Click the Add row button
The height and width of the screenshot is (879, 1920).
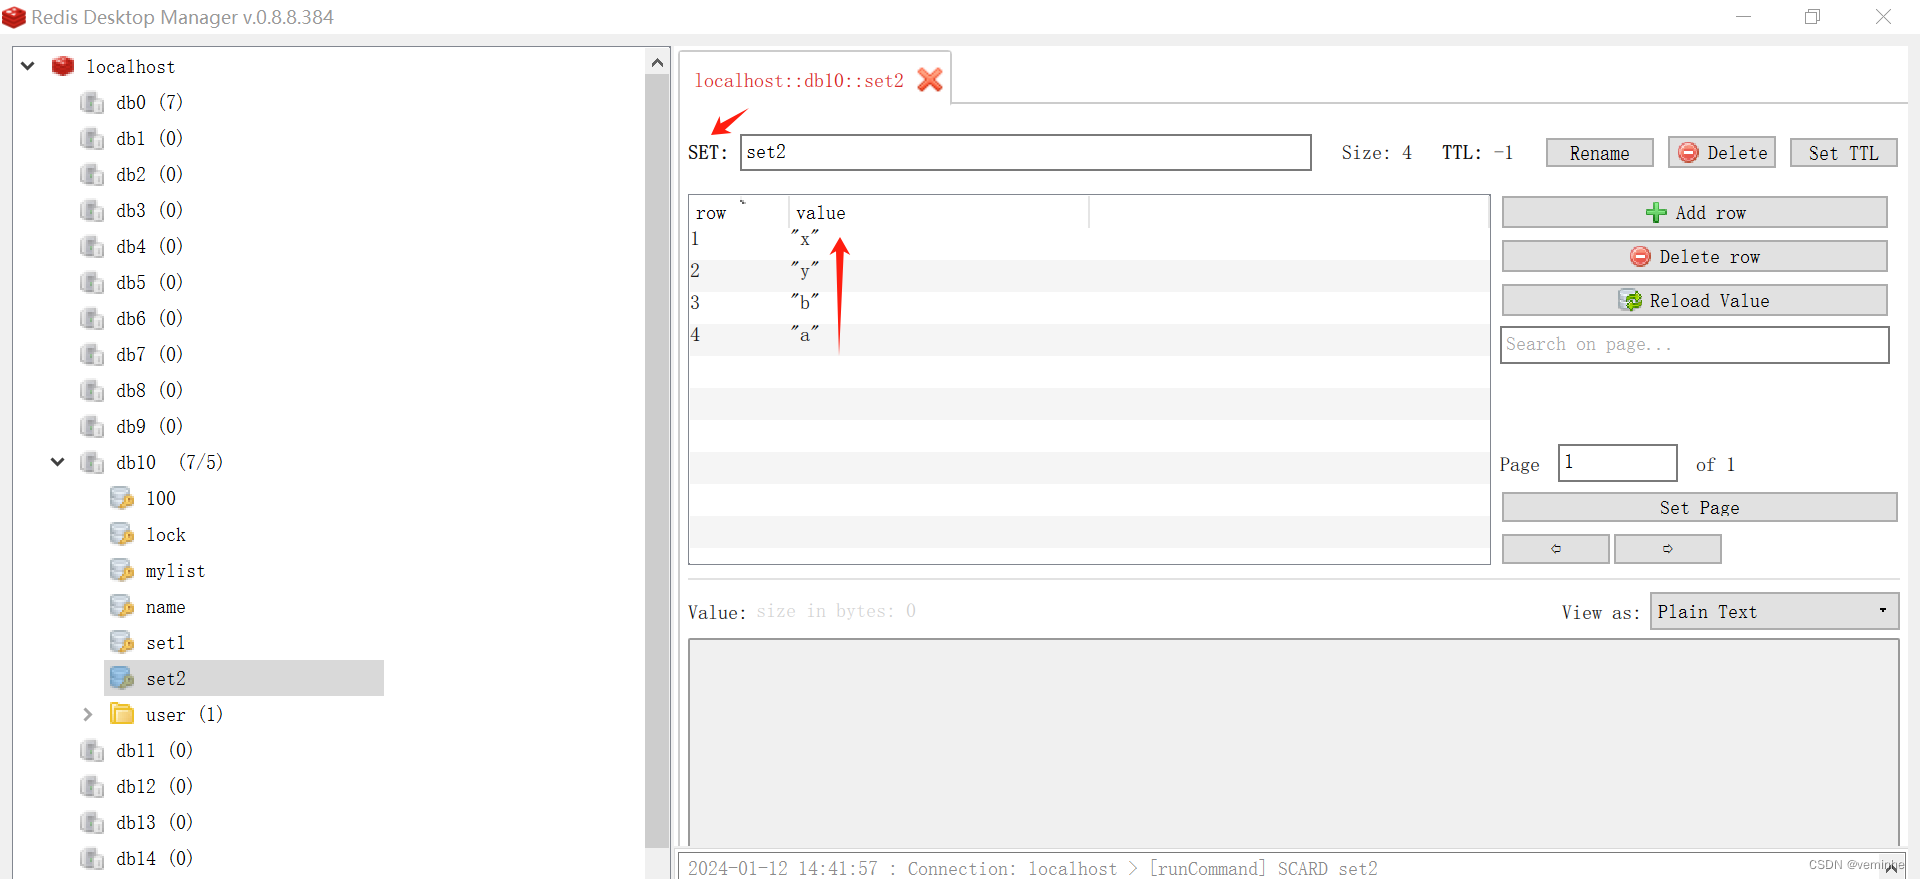pos(1695,212)
